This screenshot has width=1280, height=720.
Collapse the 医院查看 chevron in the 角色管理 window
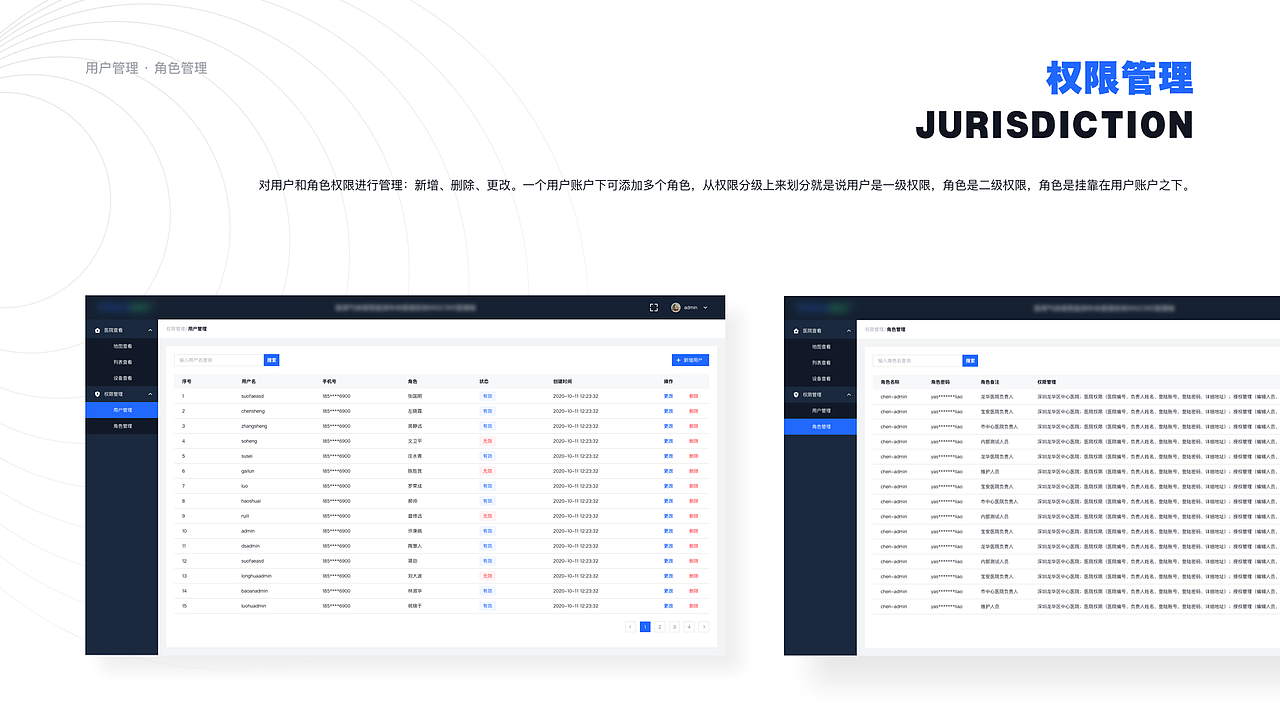pyautogui.click(x=849, y=330)
